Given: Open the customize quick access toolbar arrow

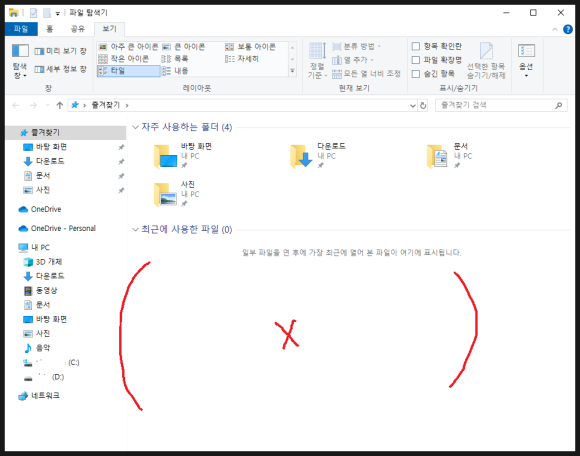Looking at the screenshot, I should [58, 13].
